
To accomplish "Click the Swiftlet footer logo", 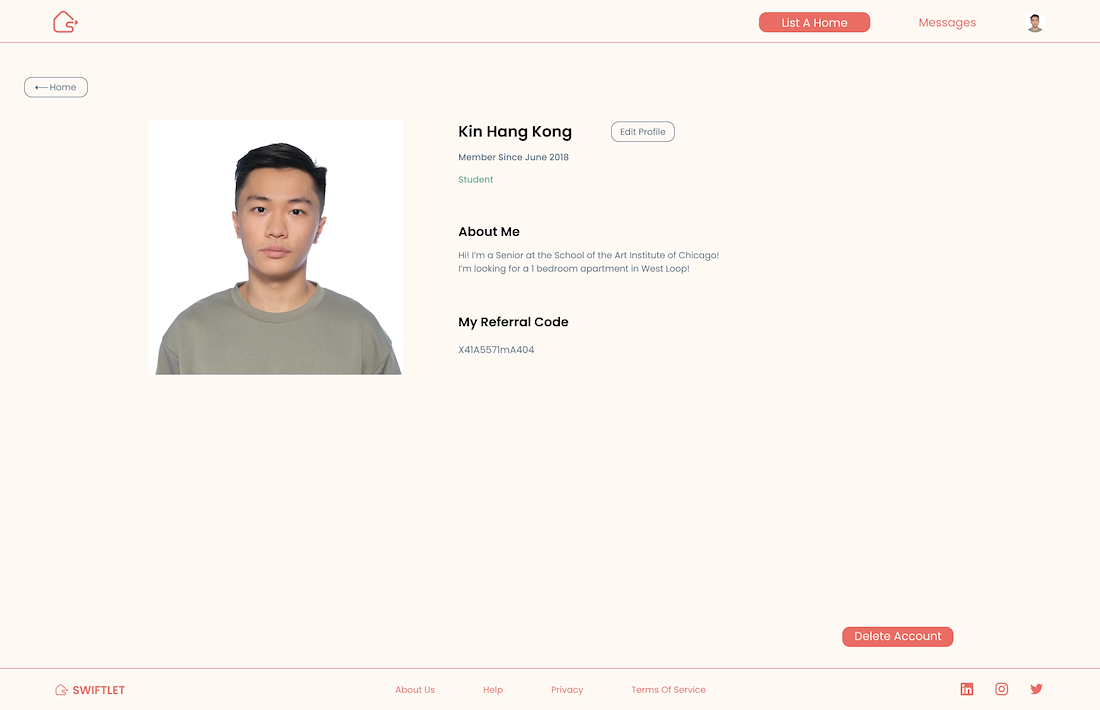I will pos(90,690).
